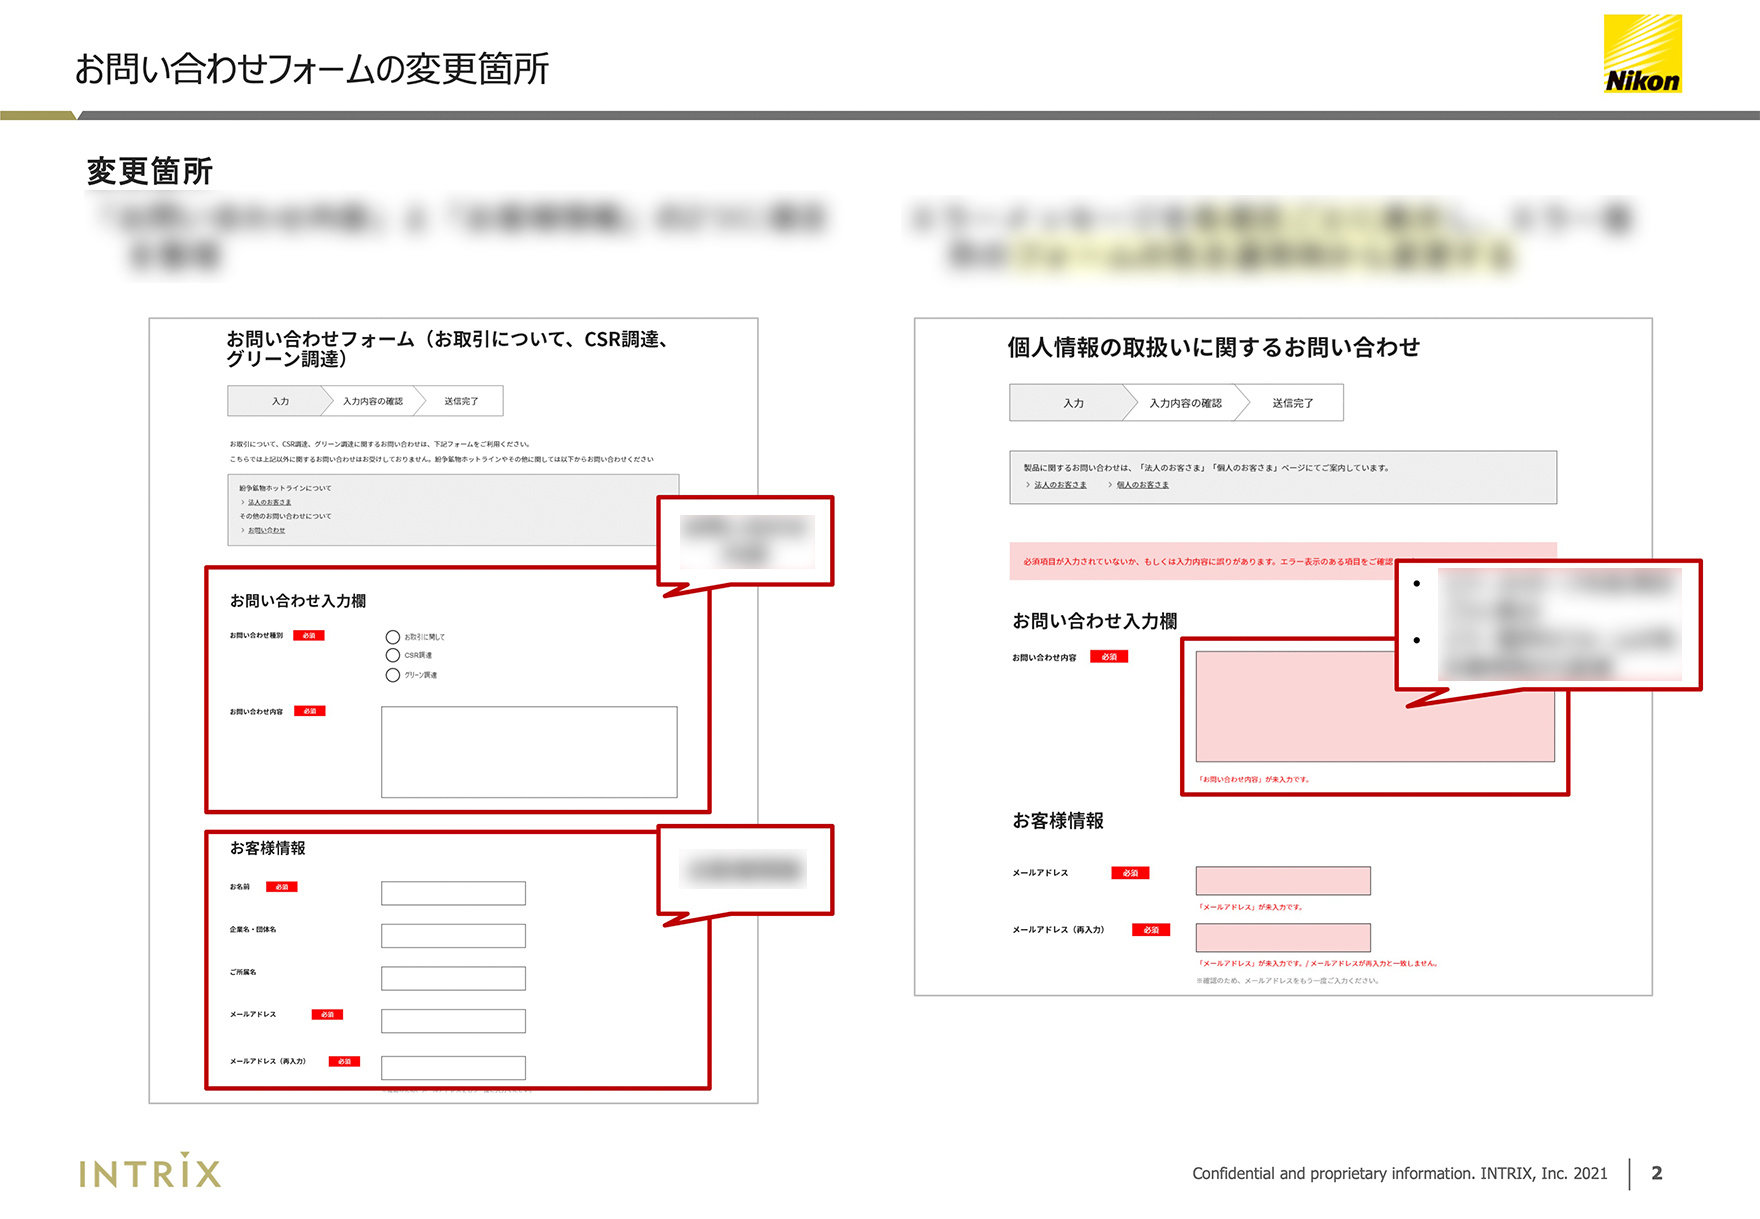1760x1219 pixels.
Task: Click the 企業名・団体名 input field
Action: click(453, 936)
